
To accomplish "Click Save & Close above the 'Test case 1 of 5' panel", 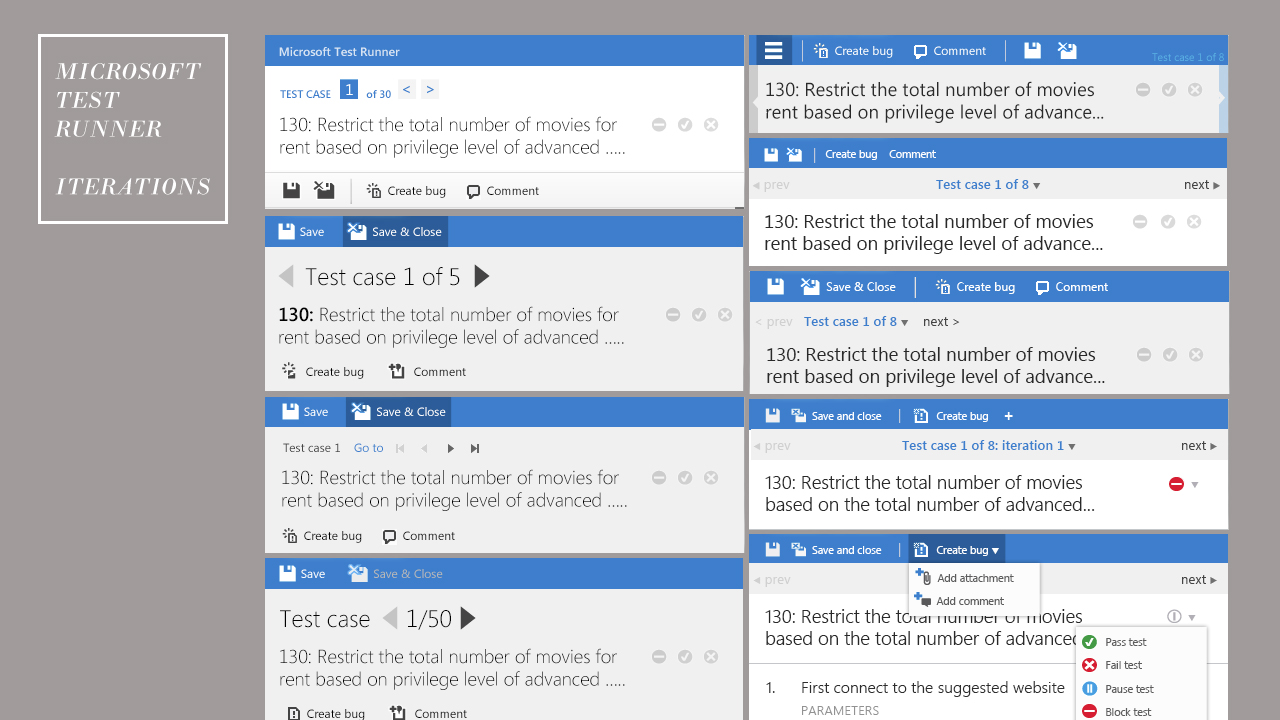I will pyautogui.click(x=395, y=232).
